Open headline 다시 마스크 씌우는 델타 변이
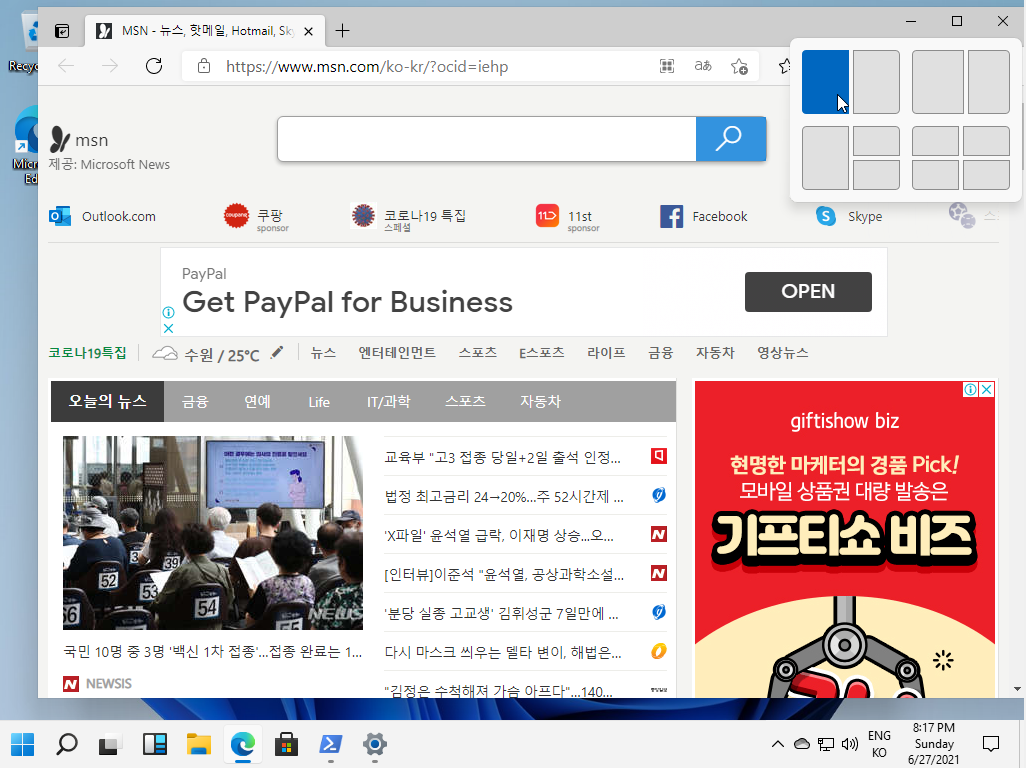The image size is (1026, 768). 503,652
